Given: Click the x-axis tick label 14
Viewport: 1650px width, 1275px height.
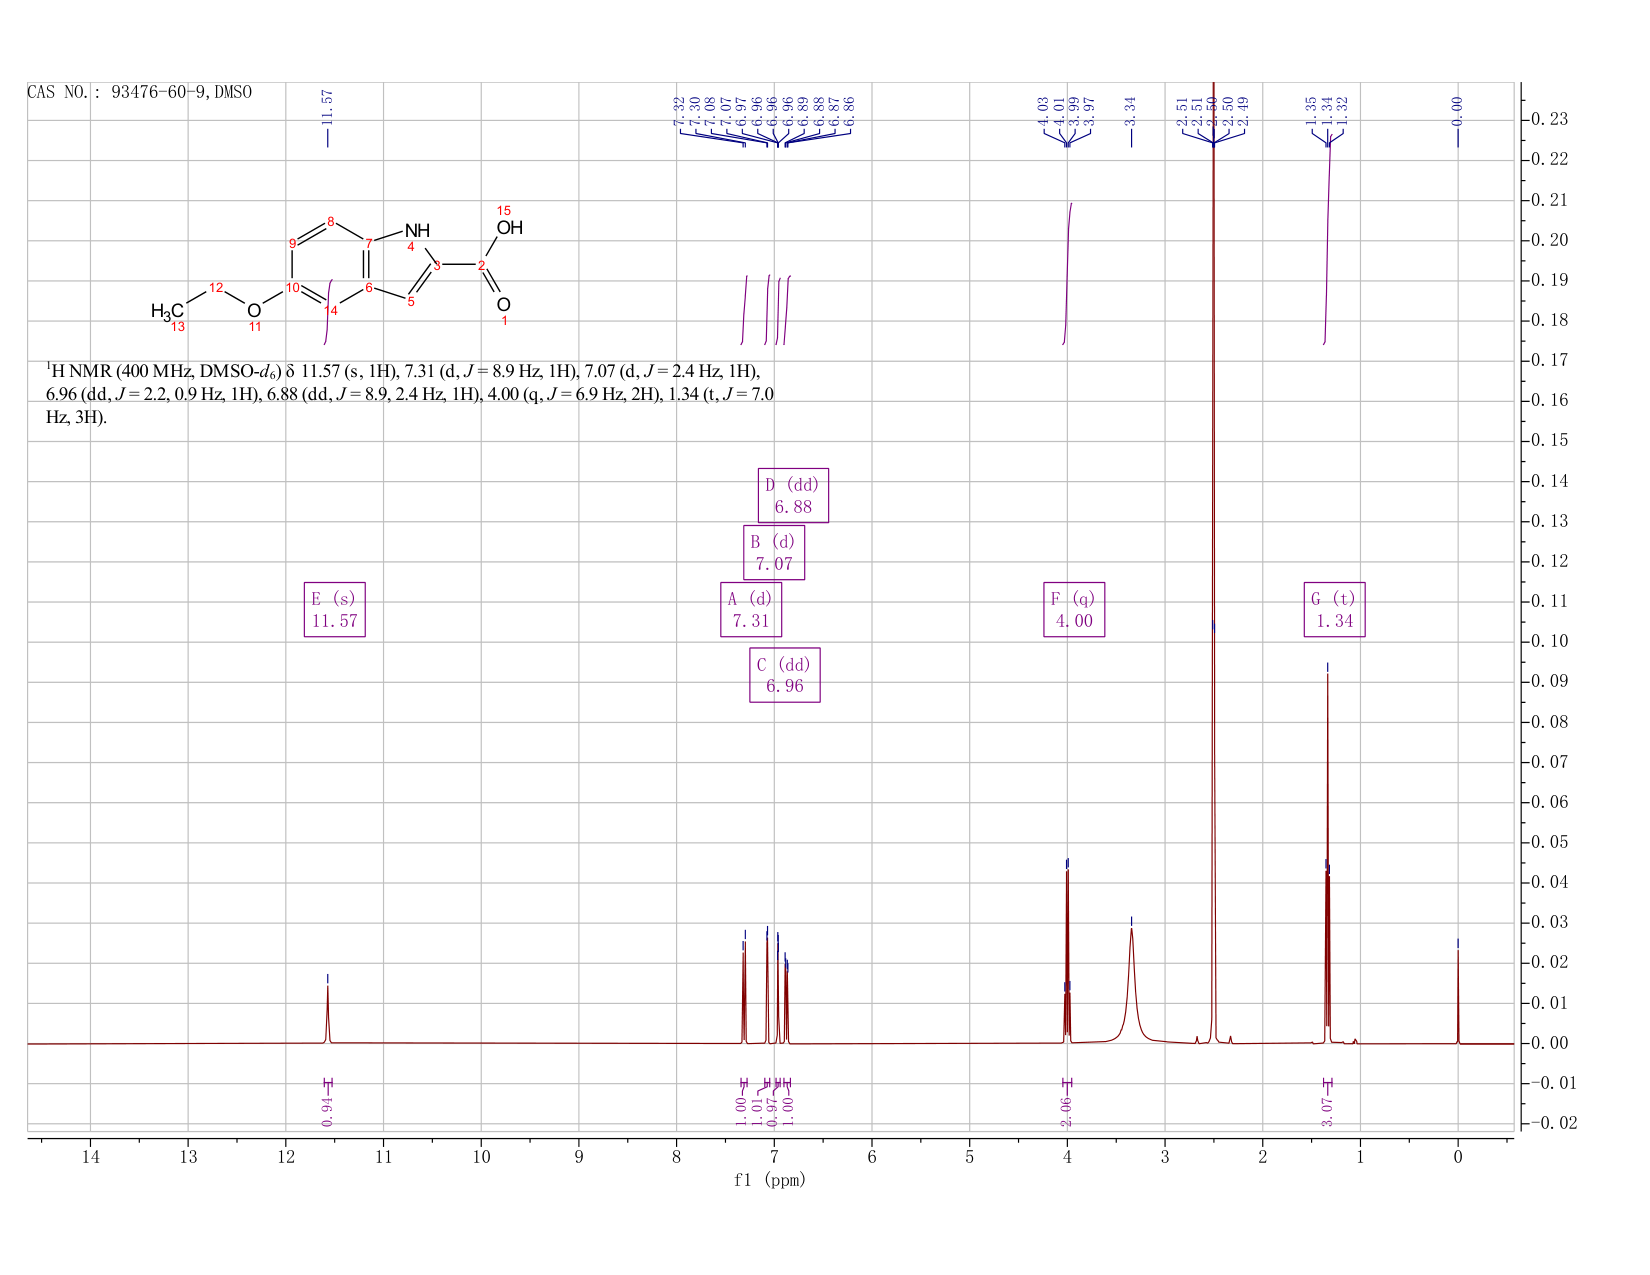Looking at the screenshot, I should 90,1157.
